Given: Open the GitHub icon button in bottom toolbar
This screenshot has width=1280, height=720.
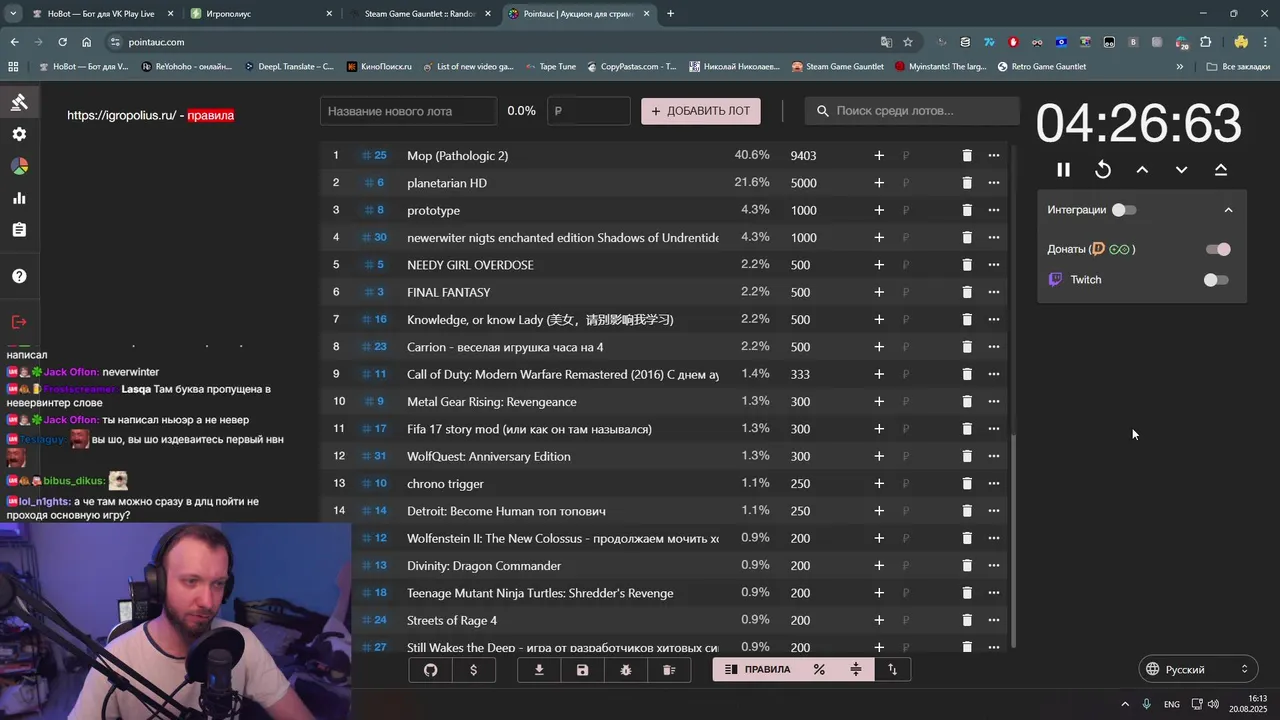Looking at the screenshot, I should point(431,670).
